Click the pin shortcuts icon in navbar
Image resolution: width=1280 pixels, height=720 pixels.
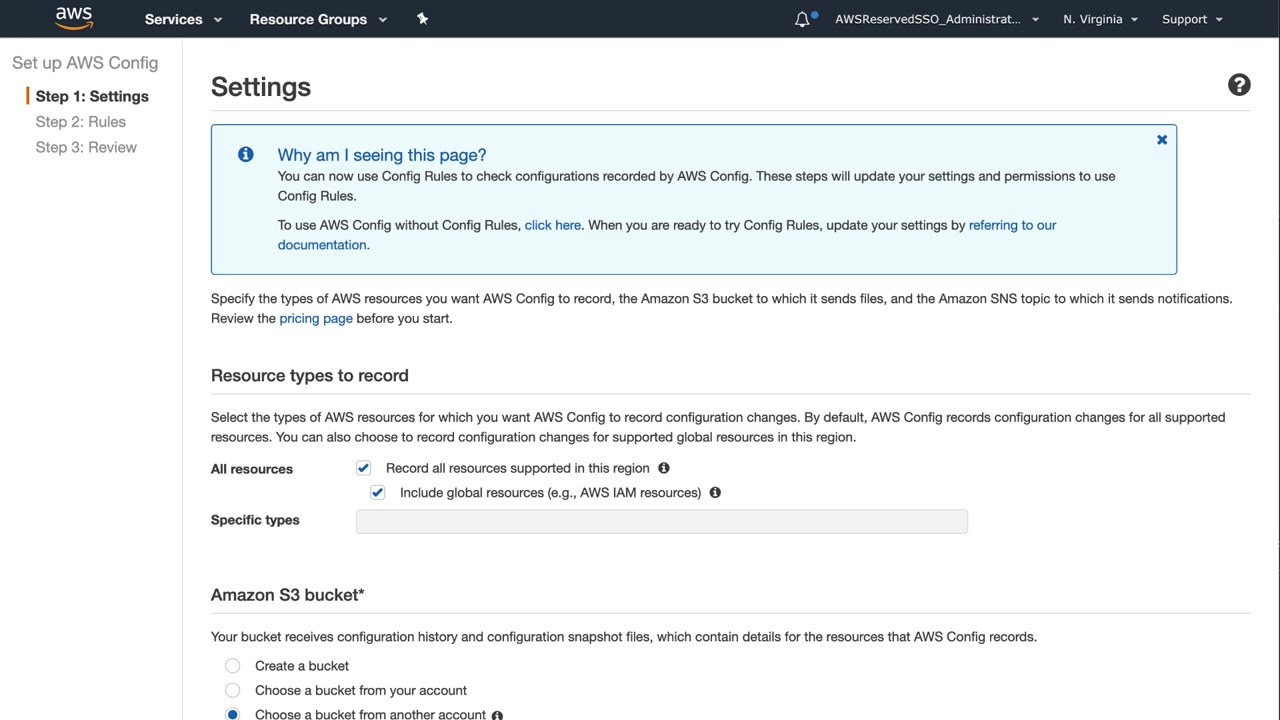point(422,19)
